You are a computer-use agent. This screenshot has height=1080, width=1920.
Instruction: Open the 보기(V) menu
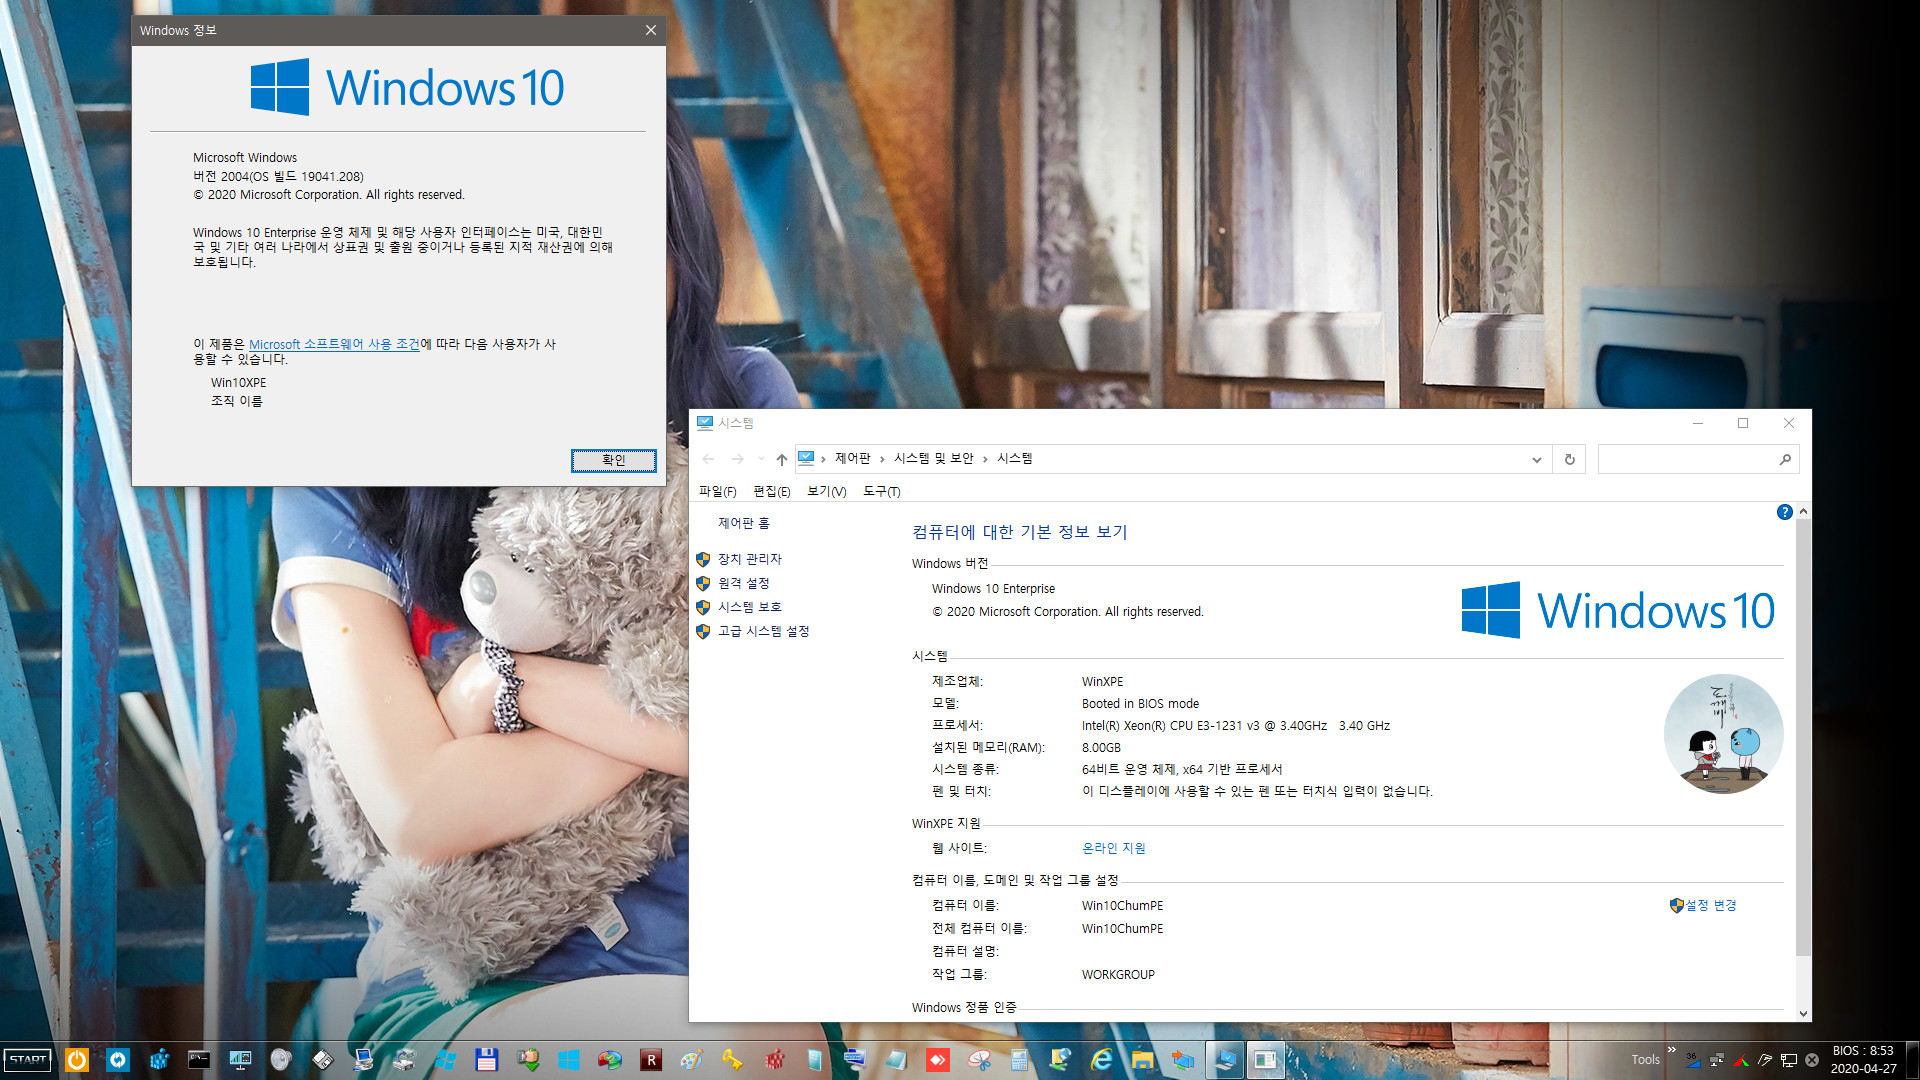coord(826,491)
